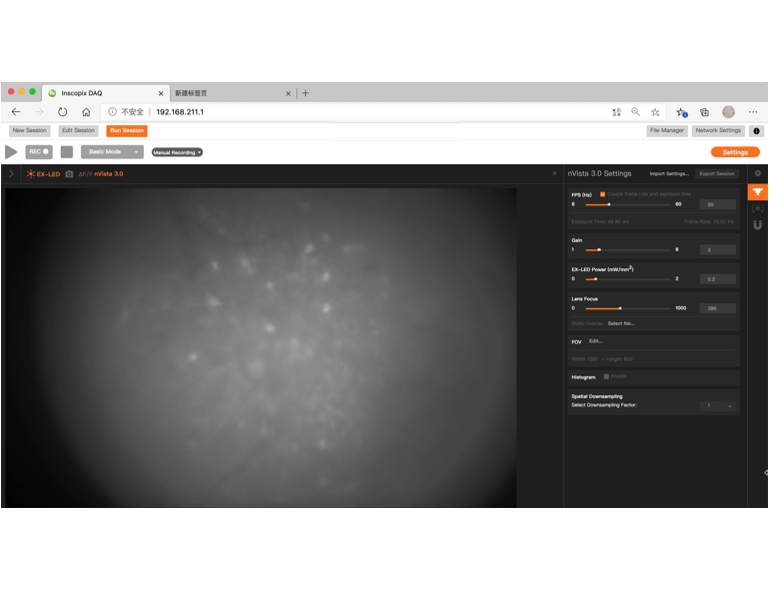Click the info circle icon
The height and width of the screenshot is (591, 769).
756,131
